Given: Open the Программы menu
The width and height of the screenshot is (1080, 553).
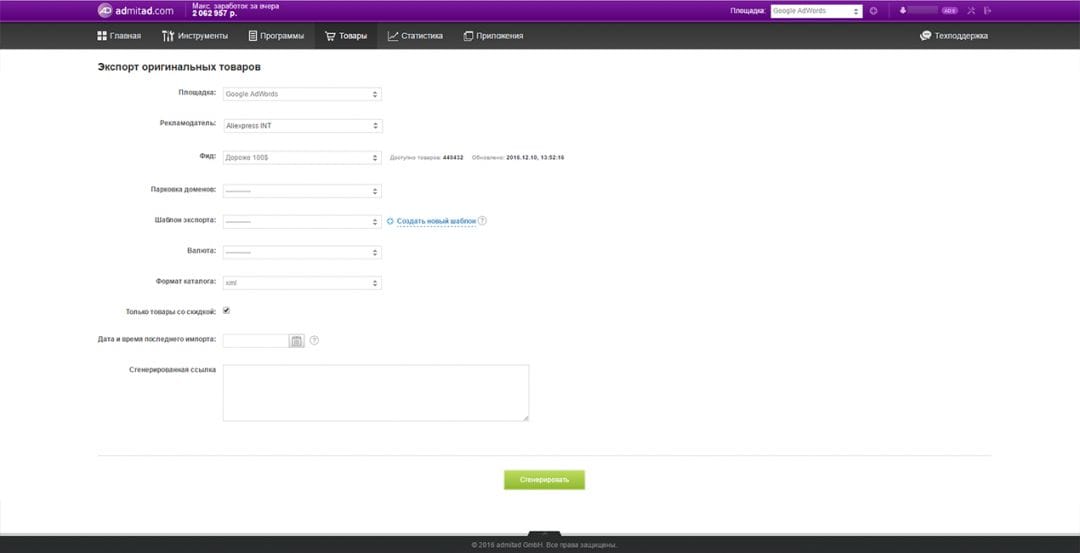Looking at the screenshot, I should 276,36.
